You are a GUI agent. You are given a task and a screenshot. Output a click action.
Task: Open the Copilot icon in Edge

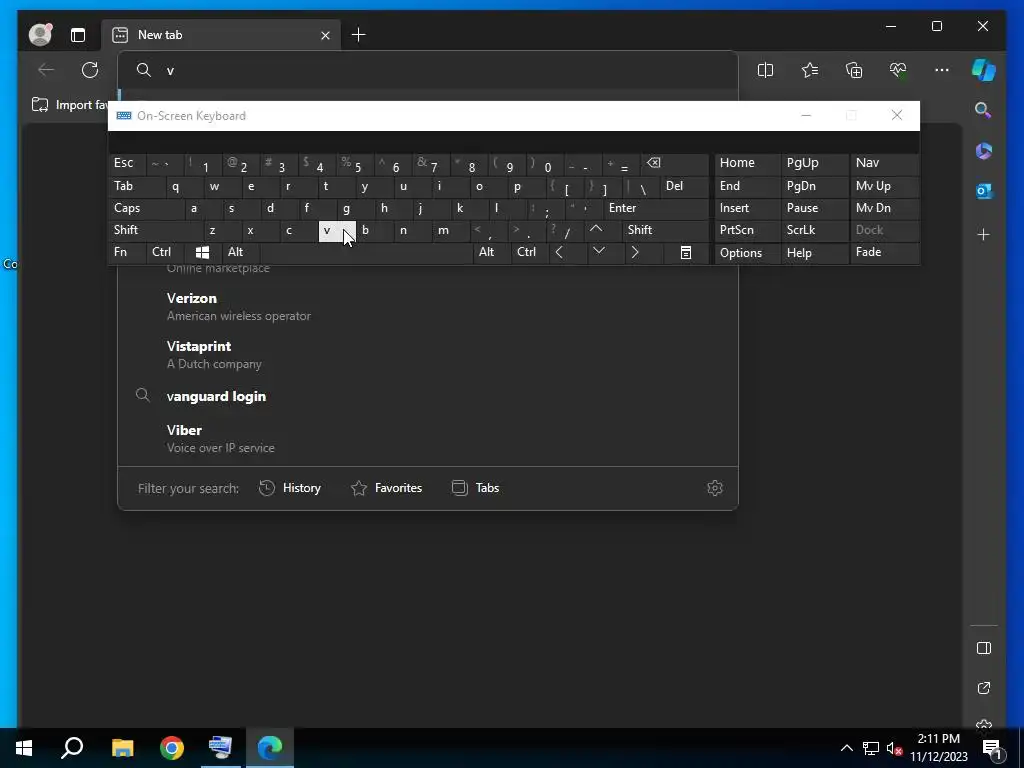pyautogui.click(x=984, y=70)
